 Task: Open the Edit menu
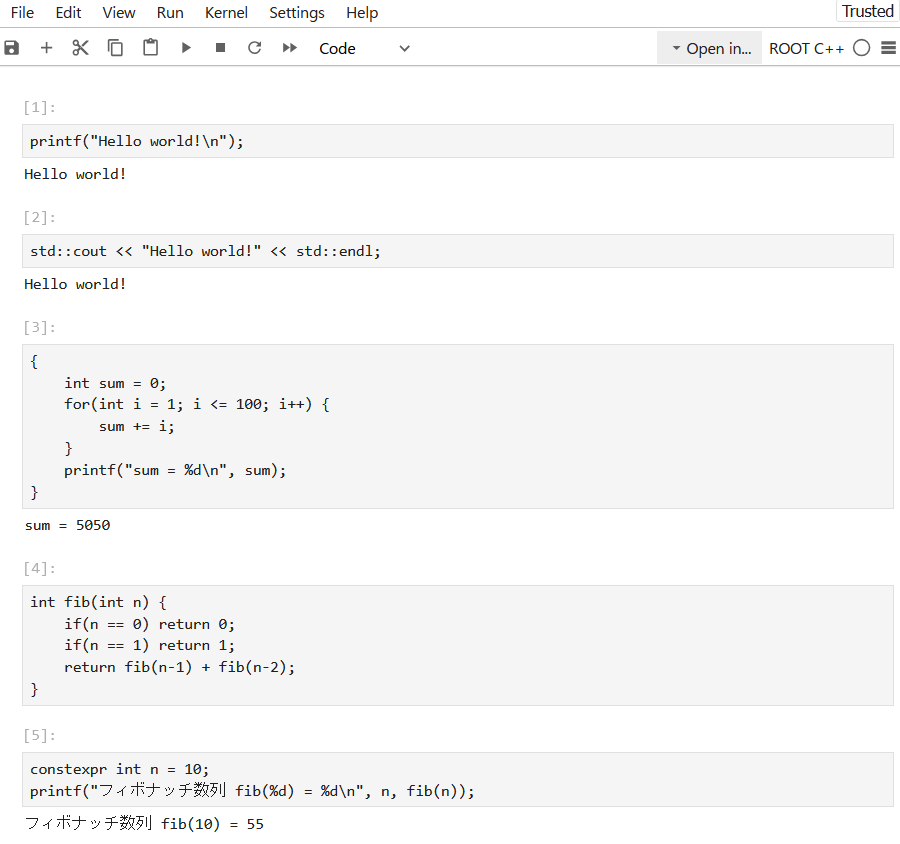click(68, 13)
